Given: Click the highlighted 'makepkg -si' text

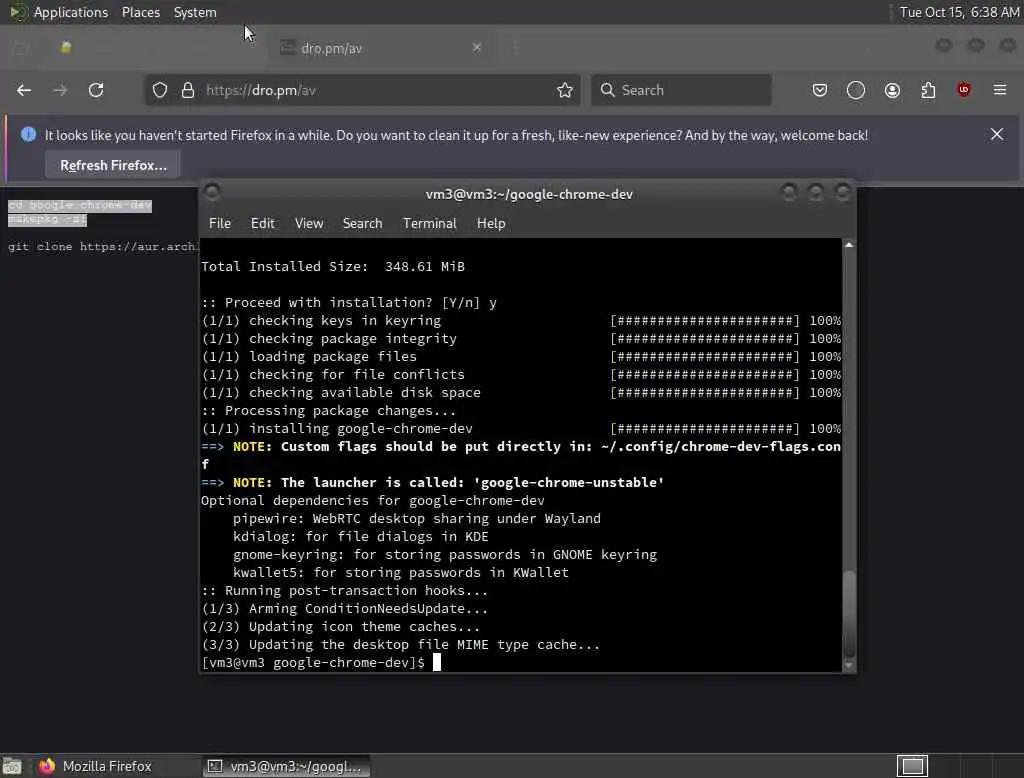Looking at the screenshot, I should coord(47,219).
